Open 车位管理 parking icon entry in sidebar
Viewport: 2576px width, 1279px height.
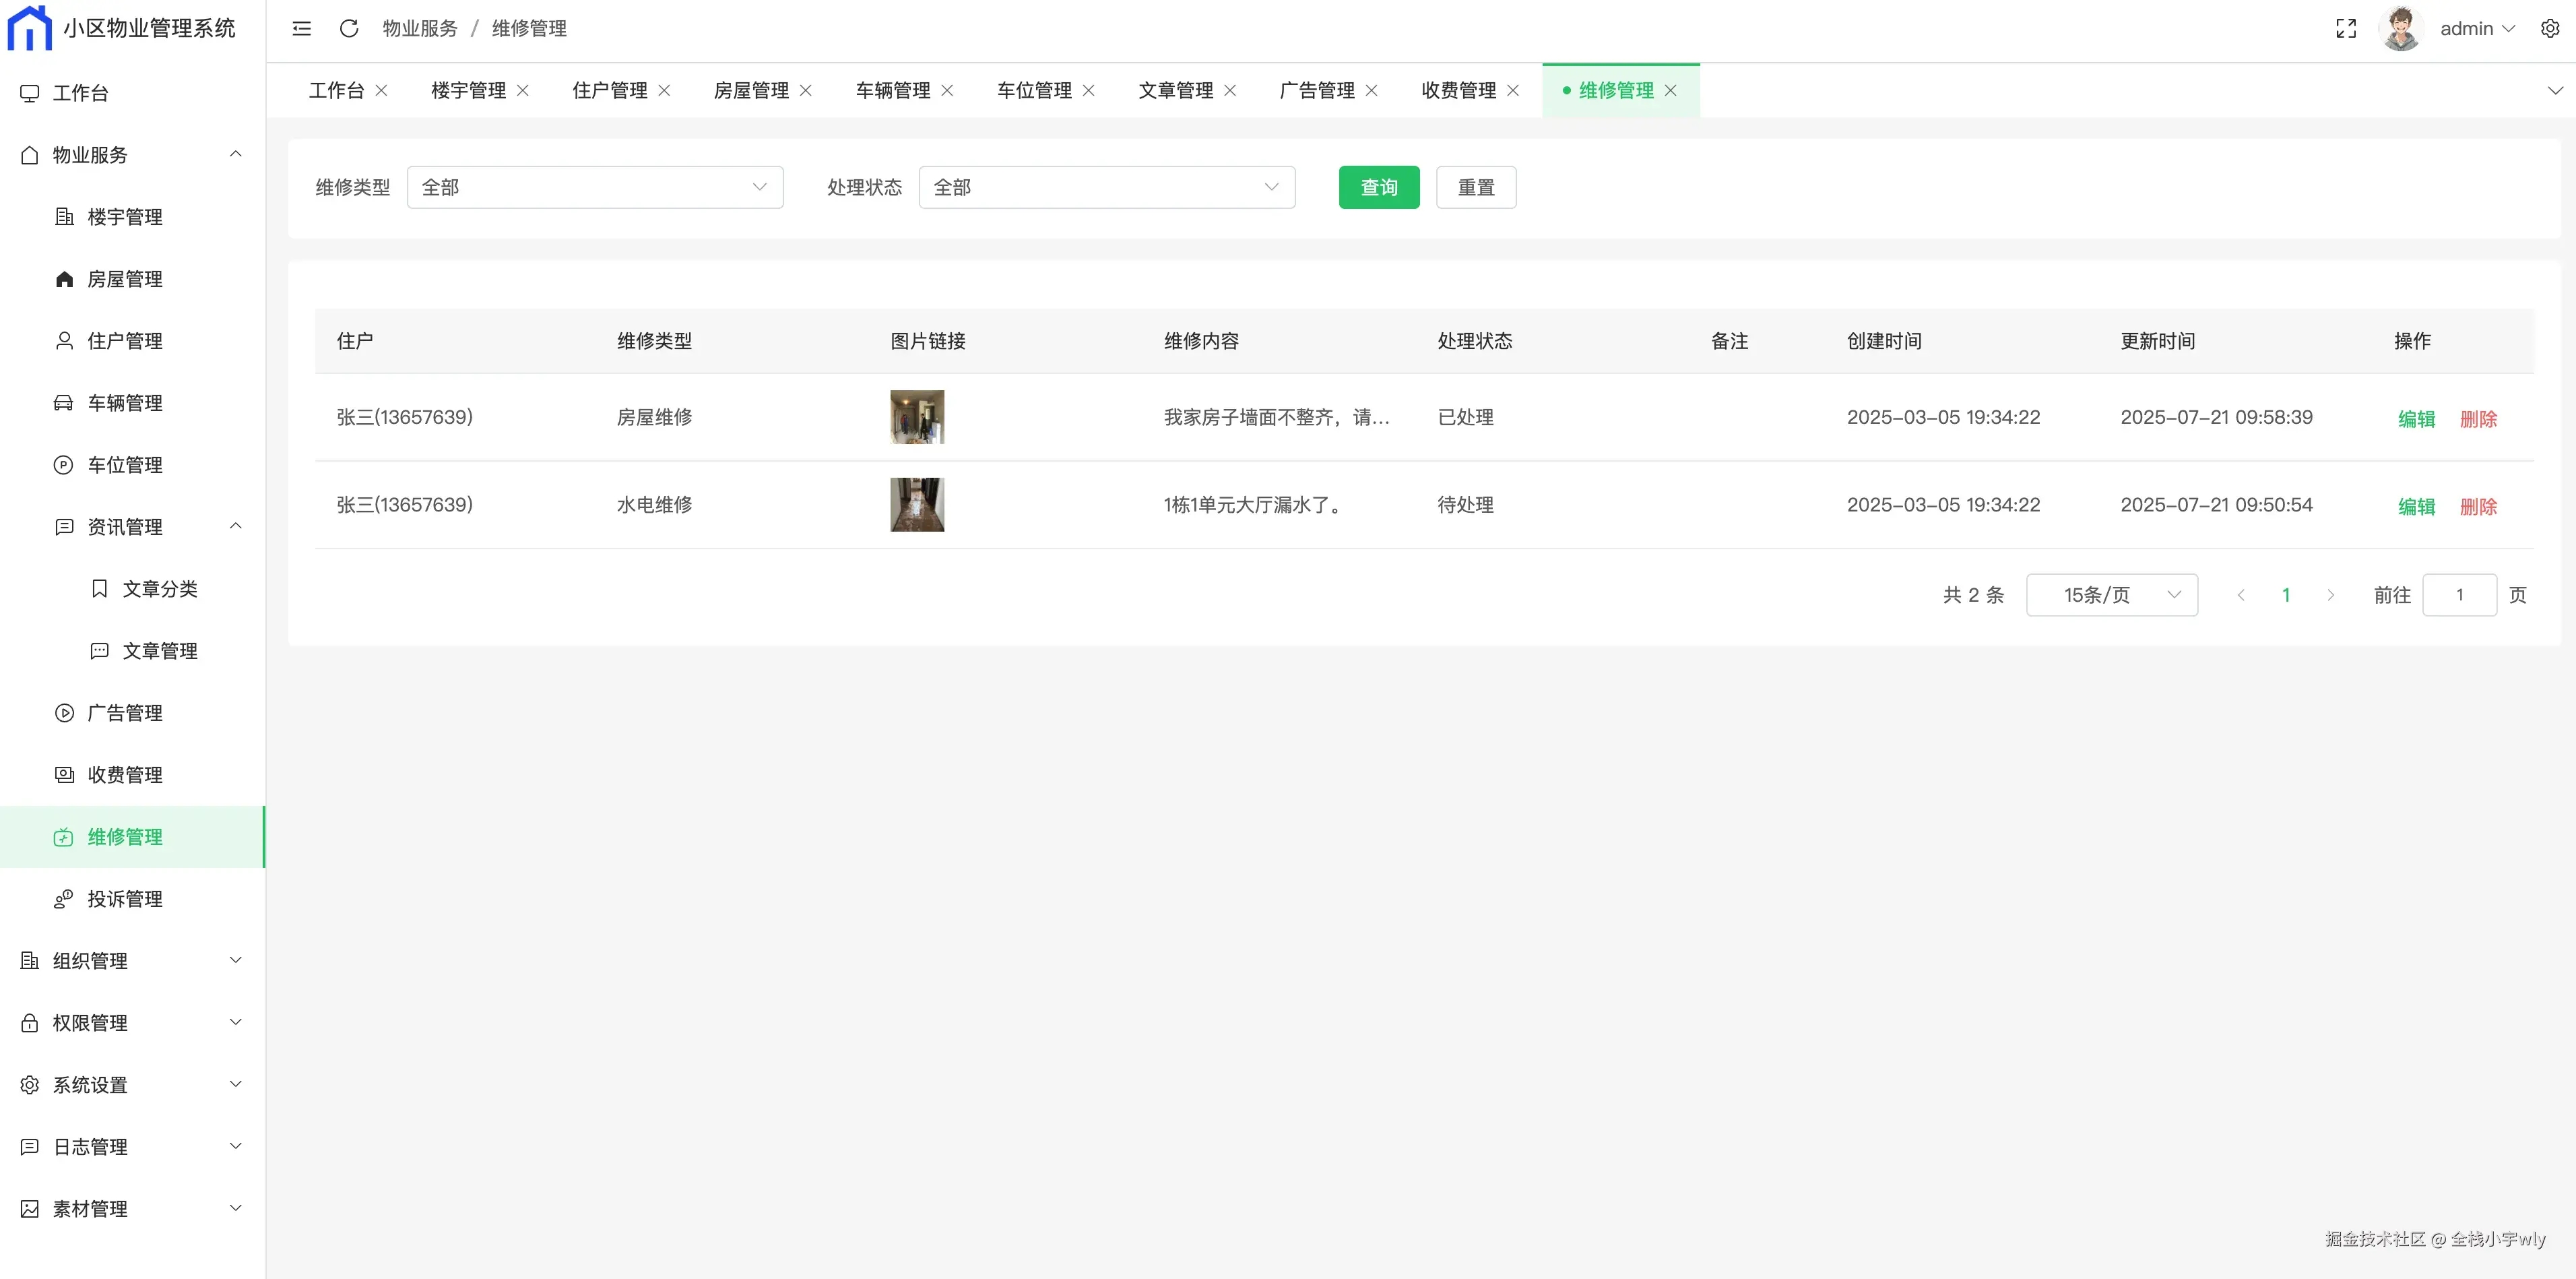click(124, 465)
